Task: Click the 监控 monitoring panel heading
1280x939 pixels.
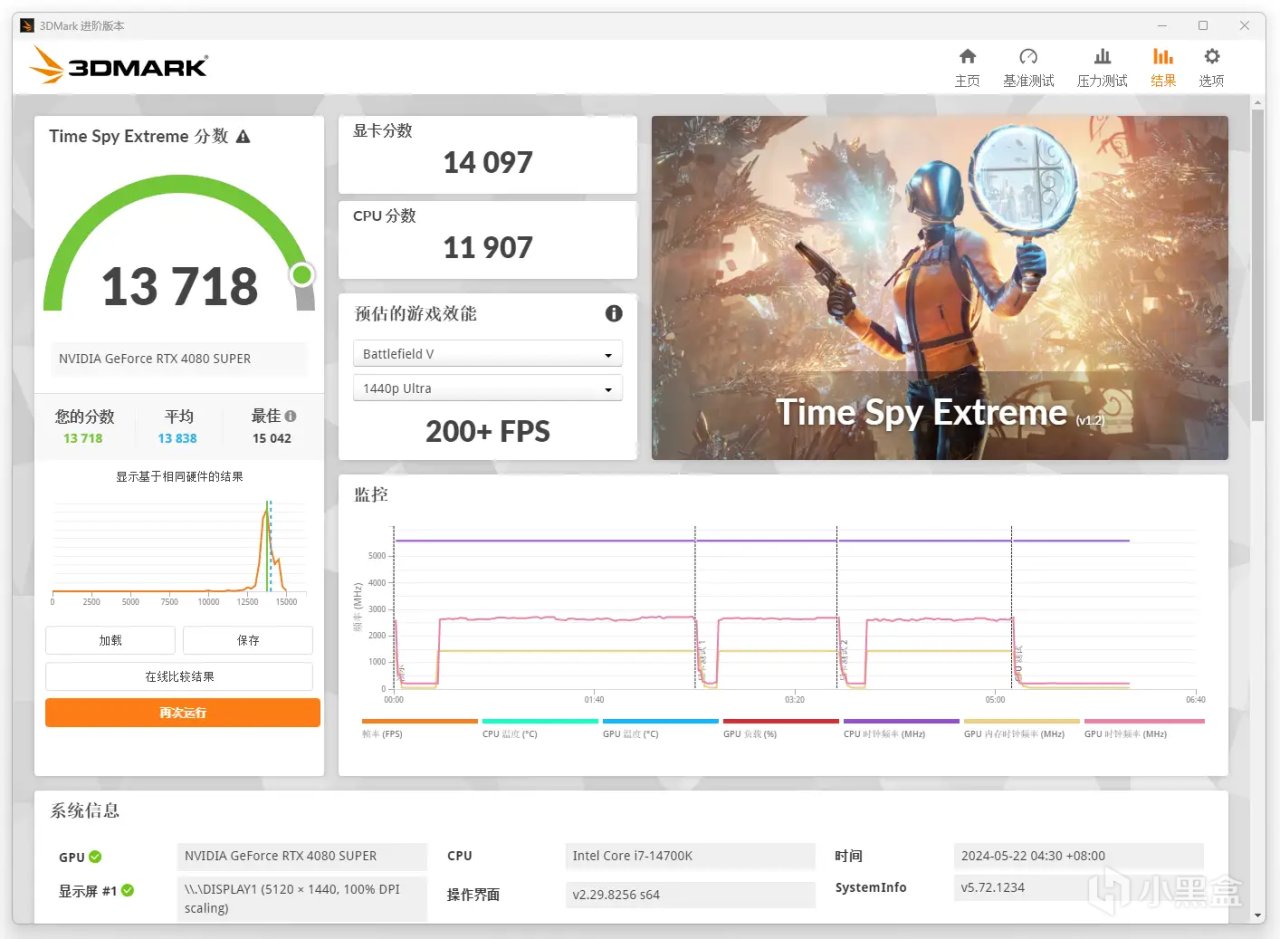Action: [371, 494]
